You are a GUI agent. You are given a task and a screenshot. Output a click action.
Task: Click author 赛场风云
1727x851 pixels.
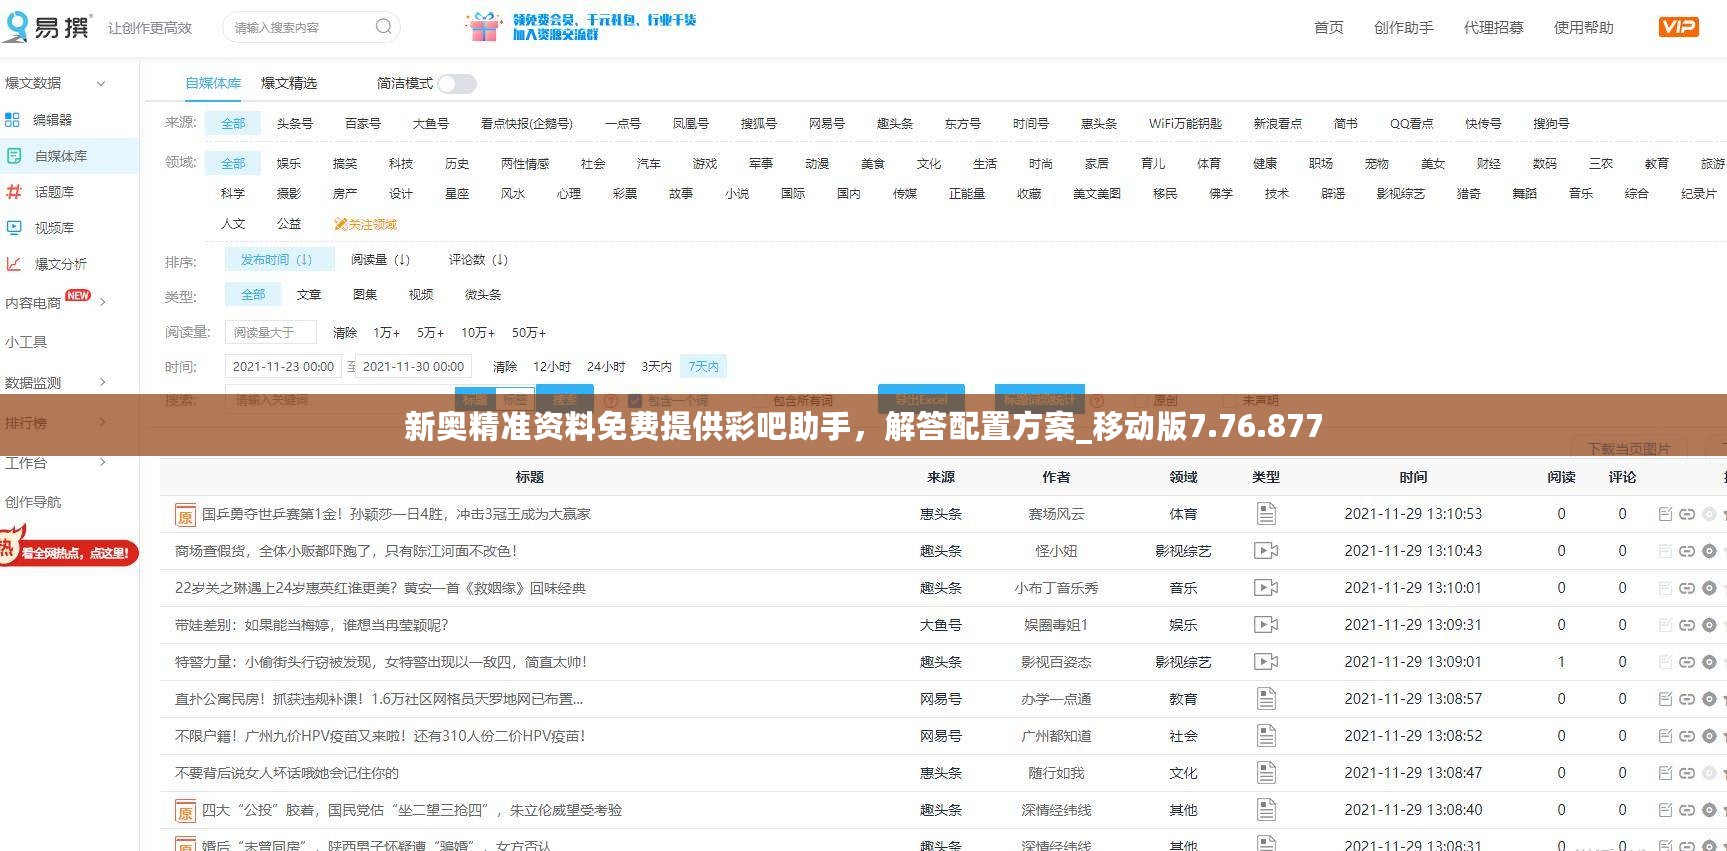pos(1056,514)
